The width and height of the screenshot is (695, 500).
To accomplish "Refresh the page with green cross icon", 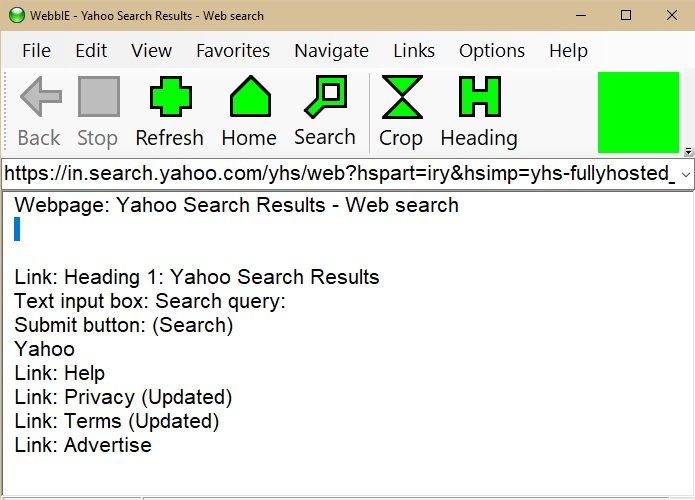I will pos(171,97).
